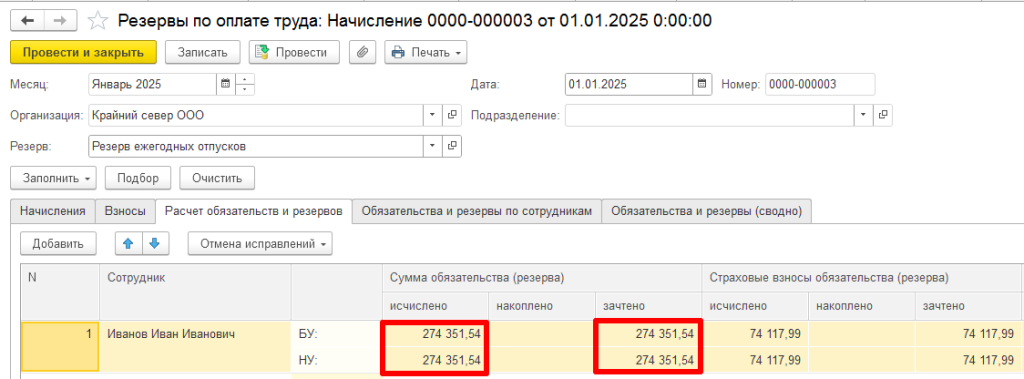Open the Заполнить dropdown menu
Viewport: 1024px width, 379px height.
54,178
